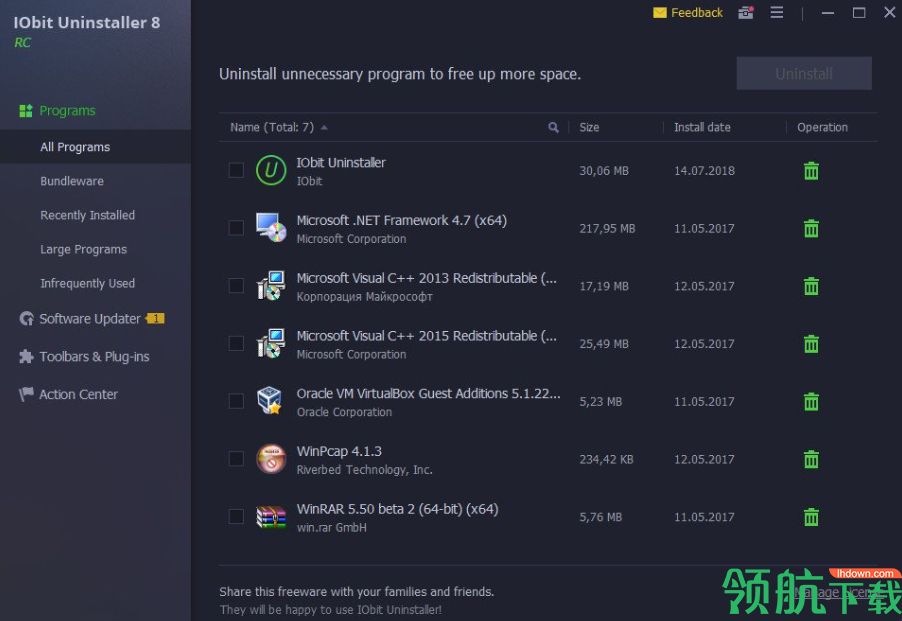902x621 pixels.
Task: Click the '14.07.2018' install date
Action: (x=704, y=171)
